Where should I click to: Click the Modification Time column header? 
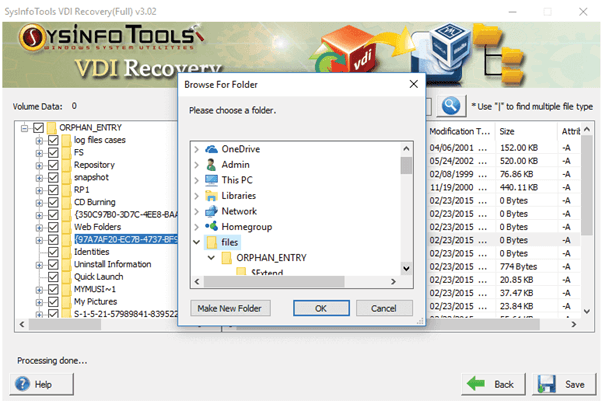click(x=460, y=131)
